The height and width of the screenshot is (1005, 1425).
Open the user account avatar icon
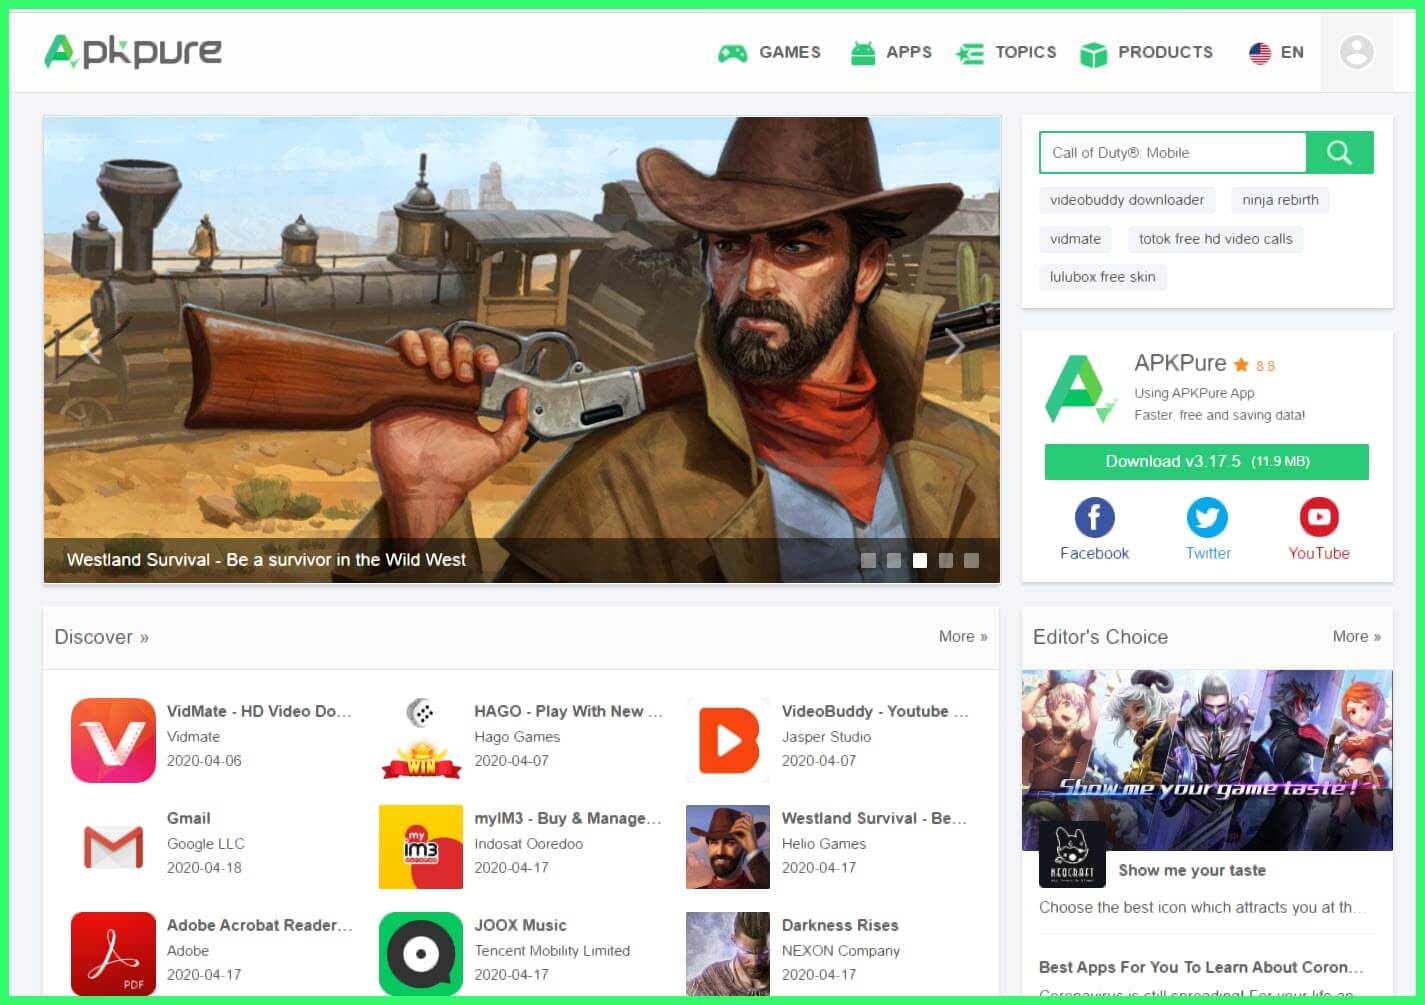point(1357,52)
